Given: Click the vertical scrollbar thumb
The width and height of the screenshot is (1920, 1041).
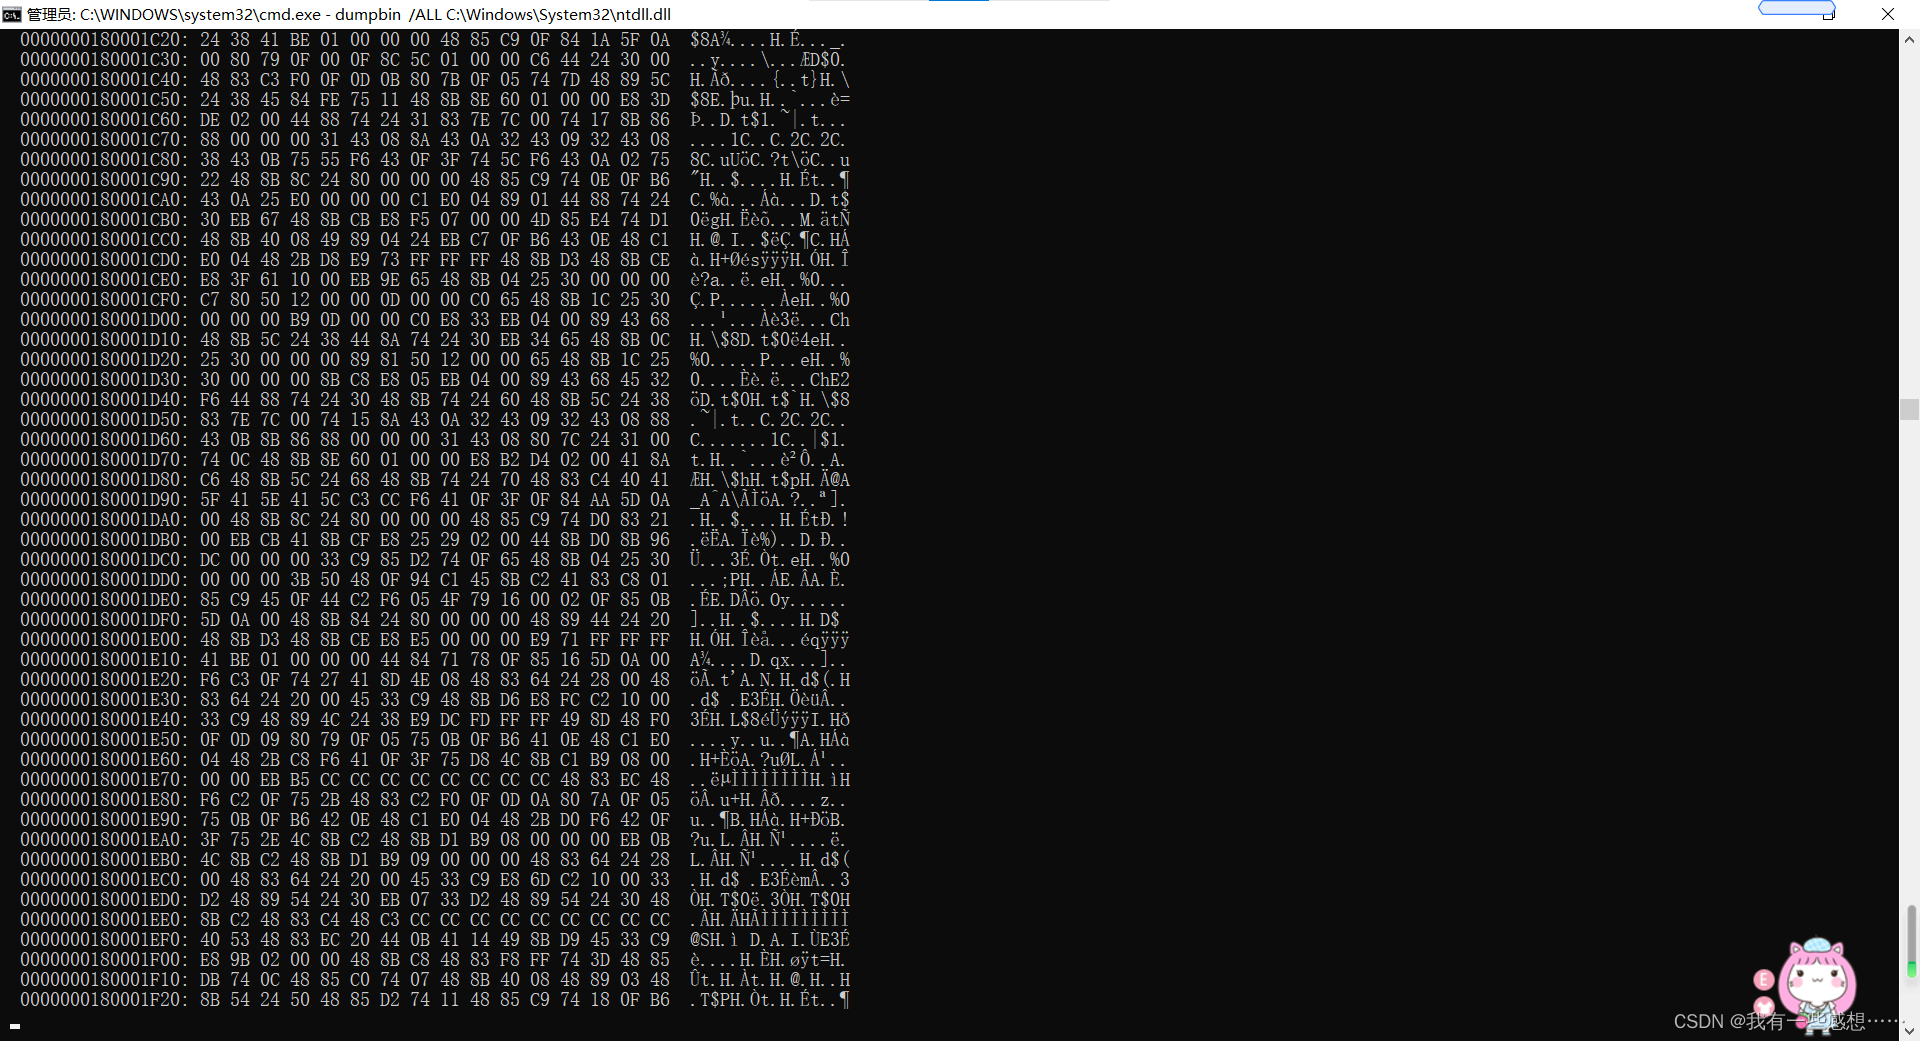Looking at the screenshot, I should pyautogui.click(x=1909, y=410).
